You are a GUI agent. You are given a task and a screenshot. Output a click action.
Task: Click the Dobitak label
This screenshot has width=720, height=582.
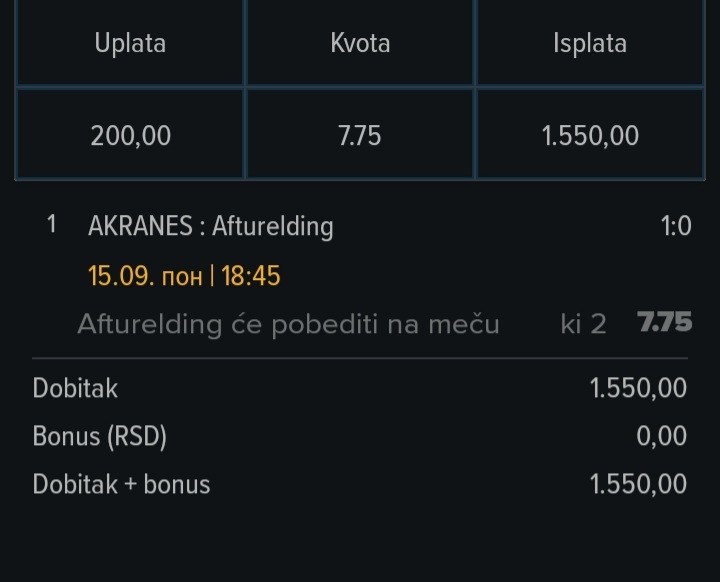[75, 389]
